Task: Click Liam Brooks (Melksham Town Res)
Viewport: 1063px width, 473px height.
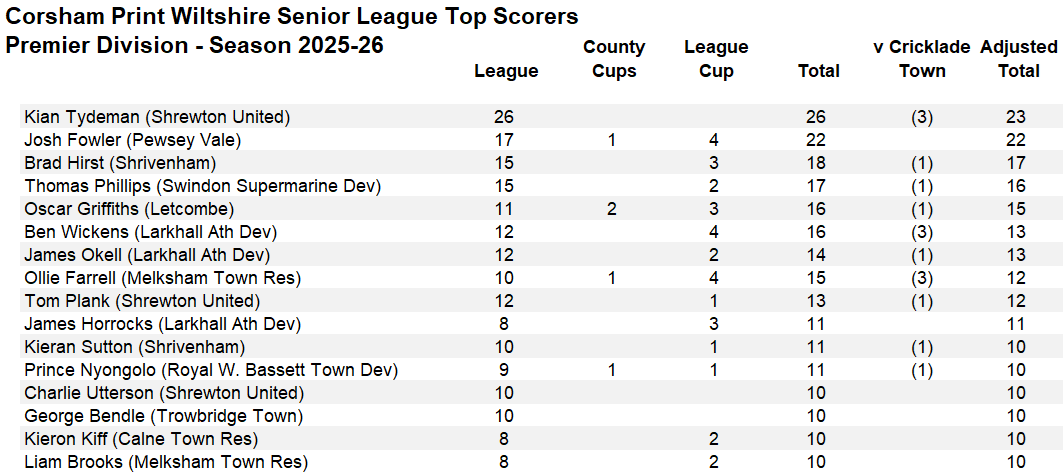Action: coord(166,462)
